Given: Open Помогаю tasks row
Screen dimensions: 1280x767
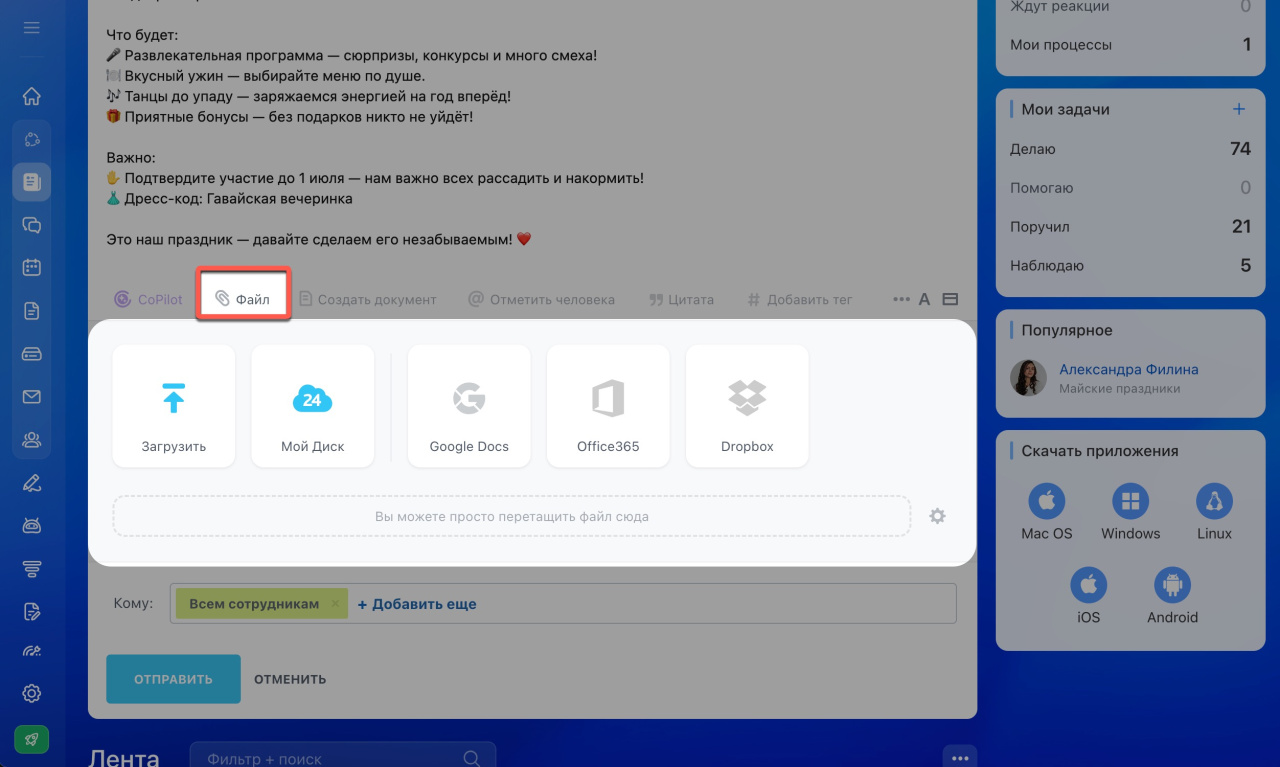Looking at the screenshot, I should pyautogui.click(x=1131, y=188).
